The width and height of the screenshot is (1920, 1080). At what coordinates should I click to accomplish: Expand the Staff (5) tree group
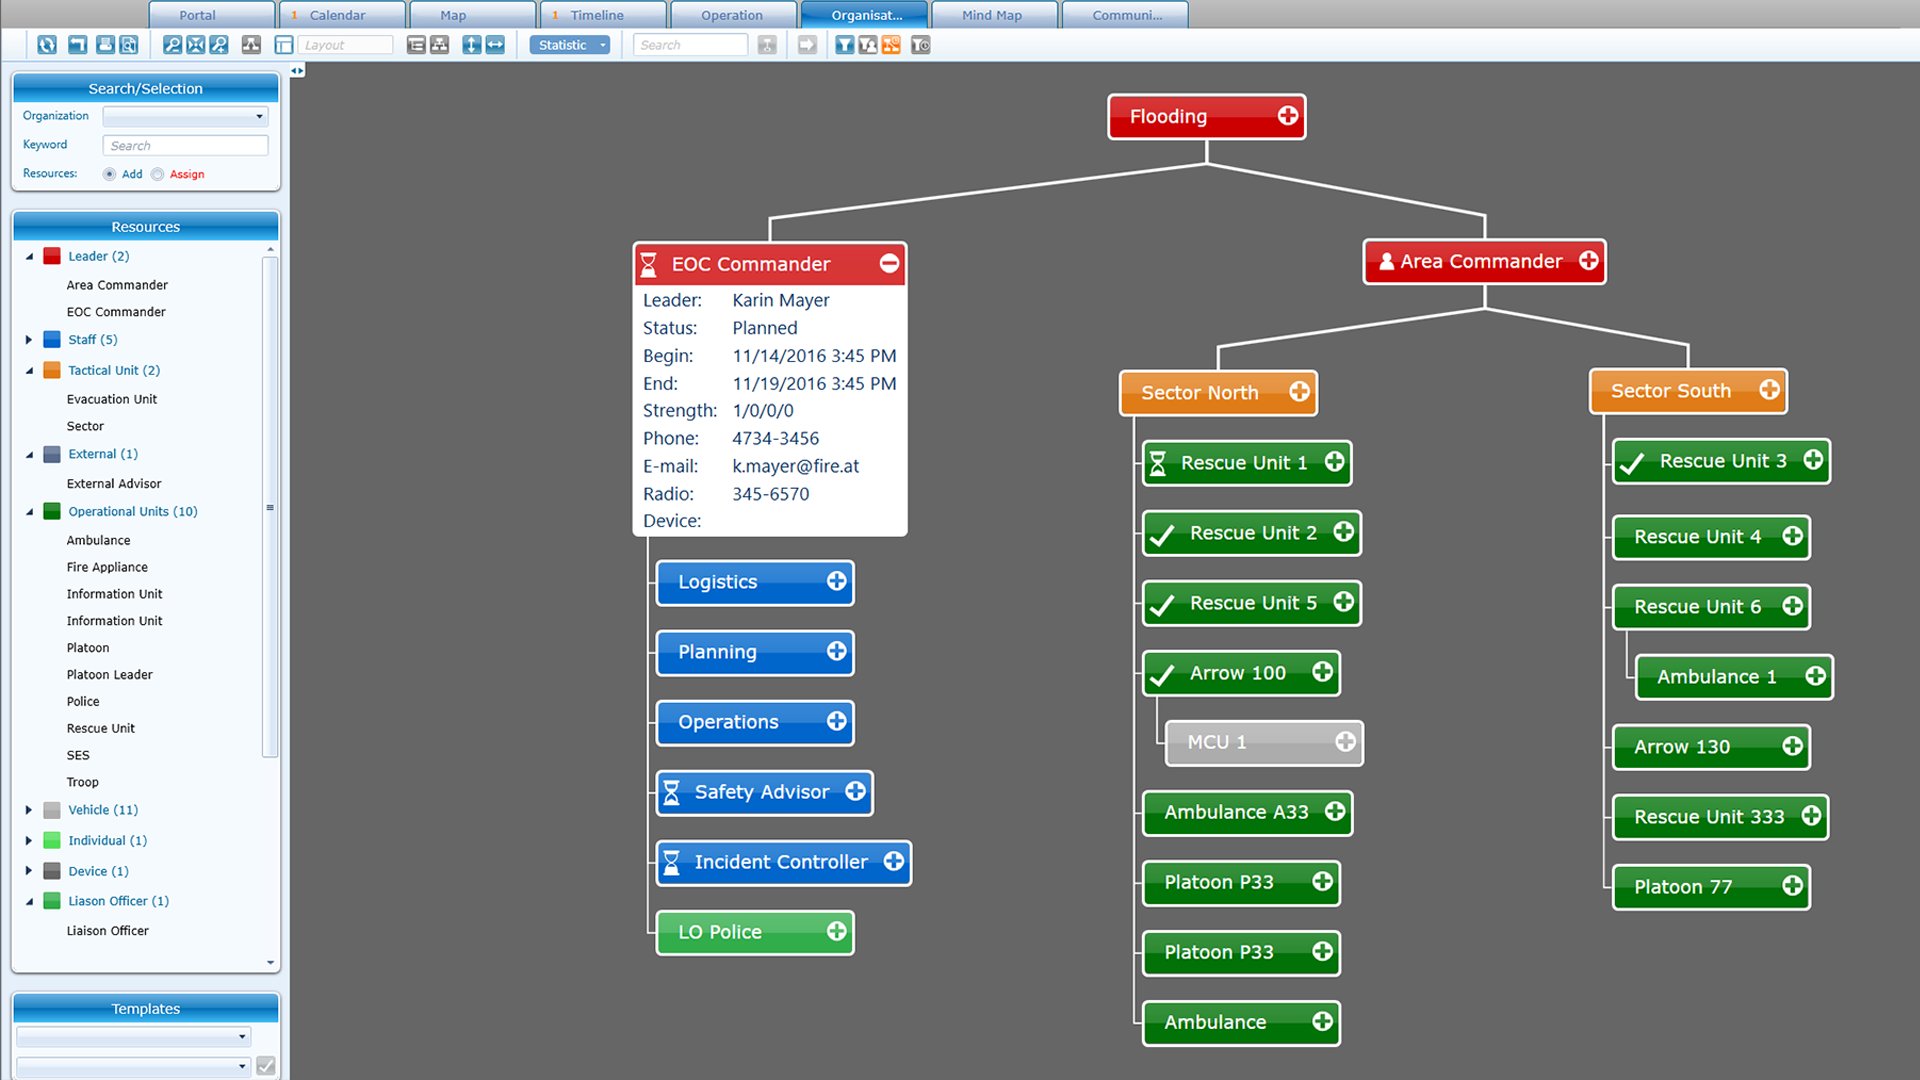tap(29, 340)
